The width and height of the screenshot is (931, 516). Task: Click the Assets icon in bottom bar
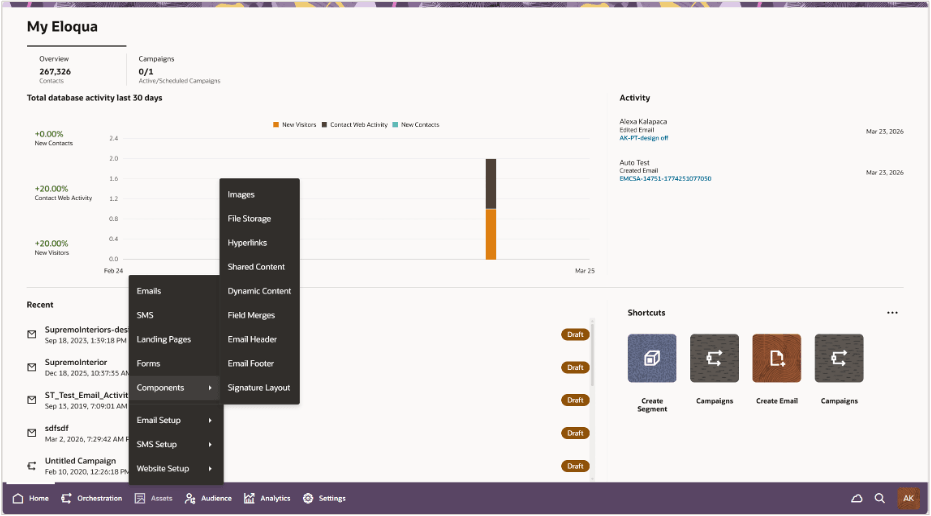tap(140, 498)
